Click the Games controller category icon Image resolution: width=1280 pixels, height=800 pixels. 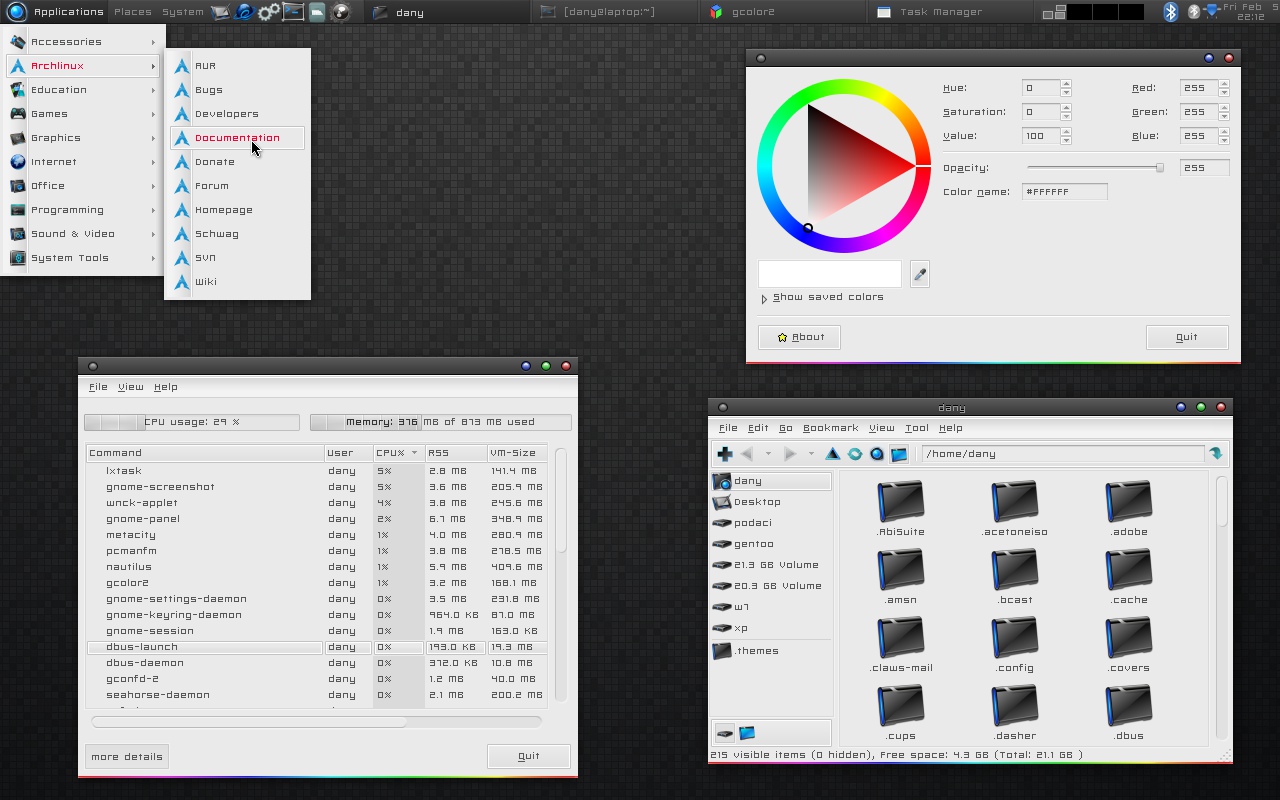pos(18,114)
